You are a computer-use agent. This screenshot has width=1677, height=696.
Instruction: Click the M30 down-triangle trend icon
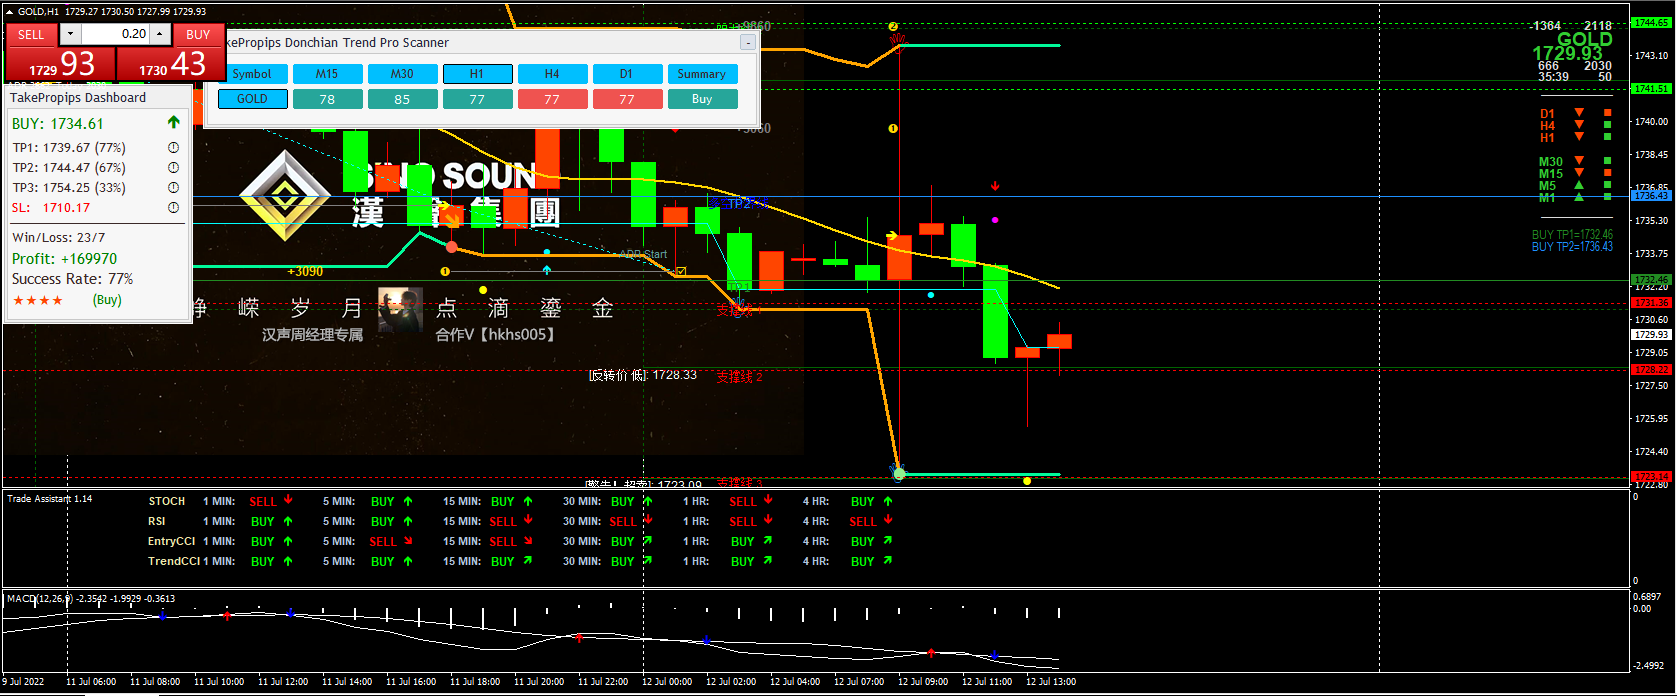[1579, 160]
